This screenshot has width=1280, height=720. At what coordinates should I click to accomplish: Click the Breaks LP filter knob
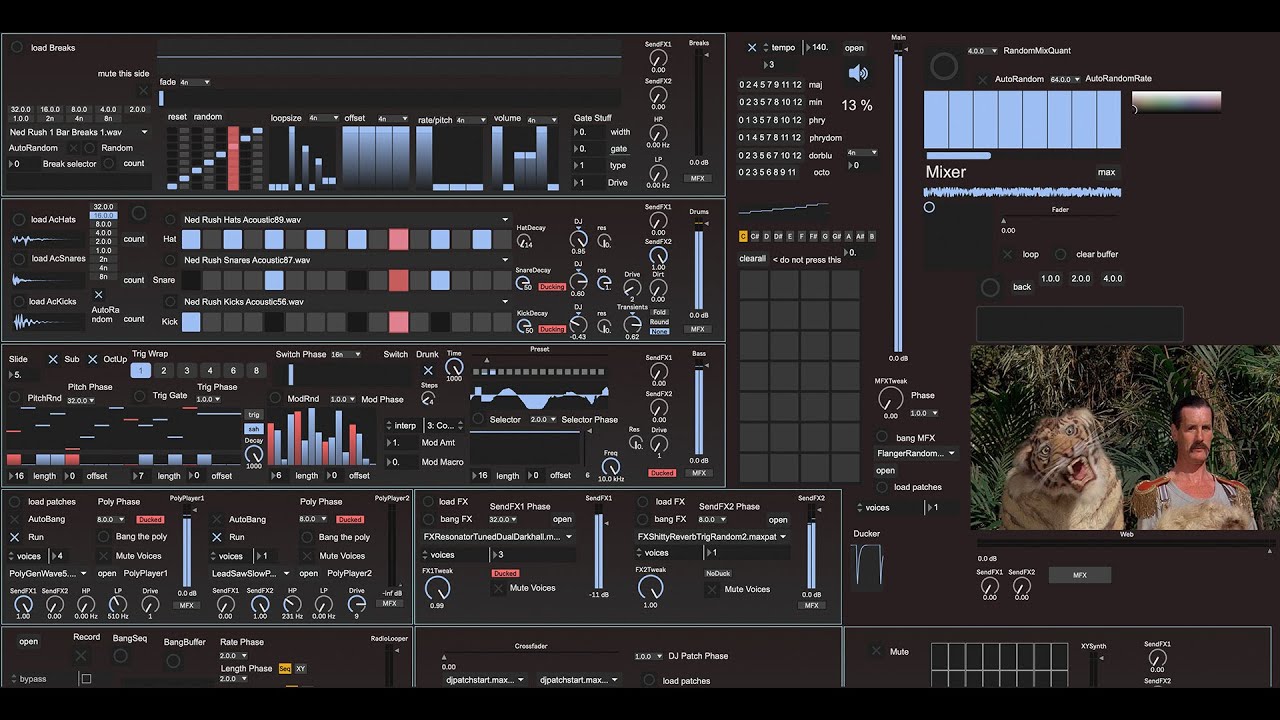pos(658,172)
